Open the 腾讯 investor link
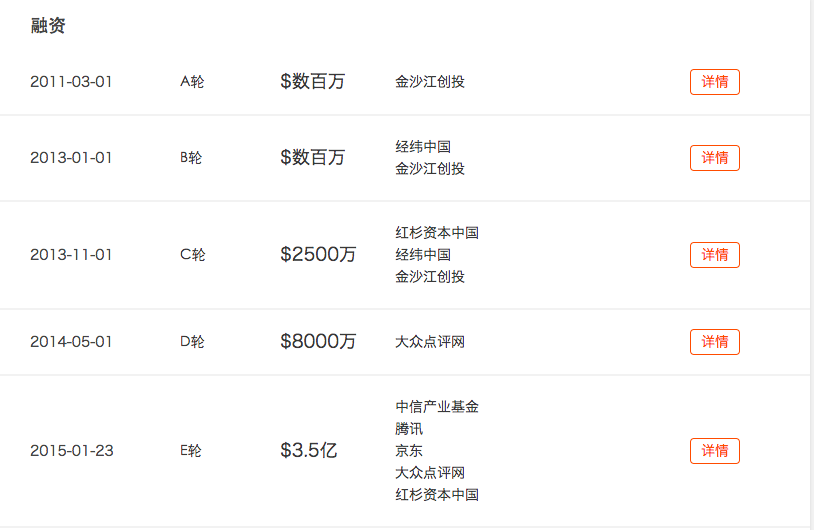The height and width of the screenshot is (530, 814). pos(409,429)
